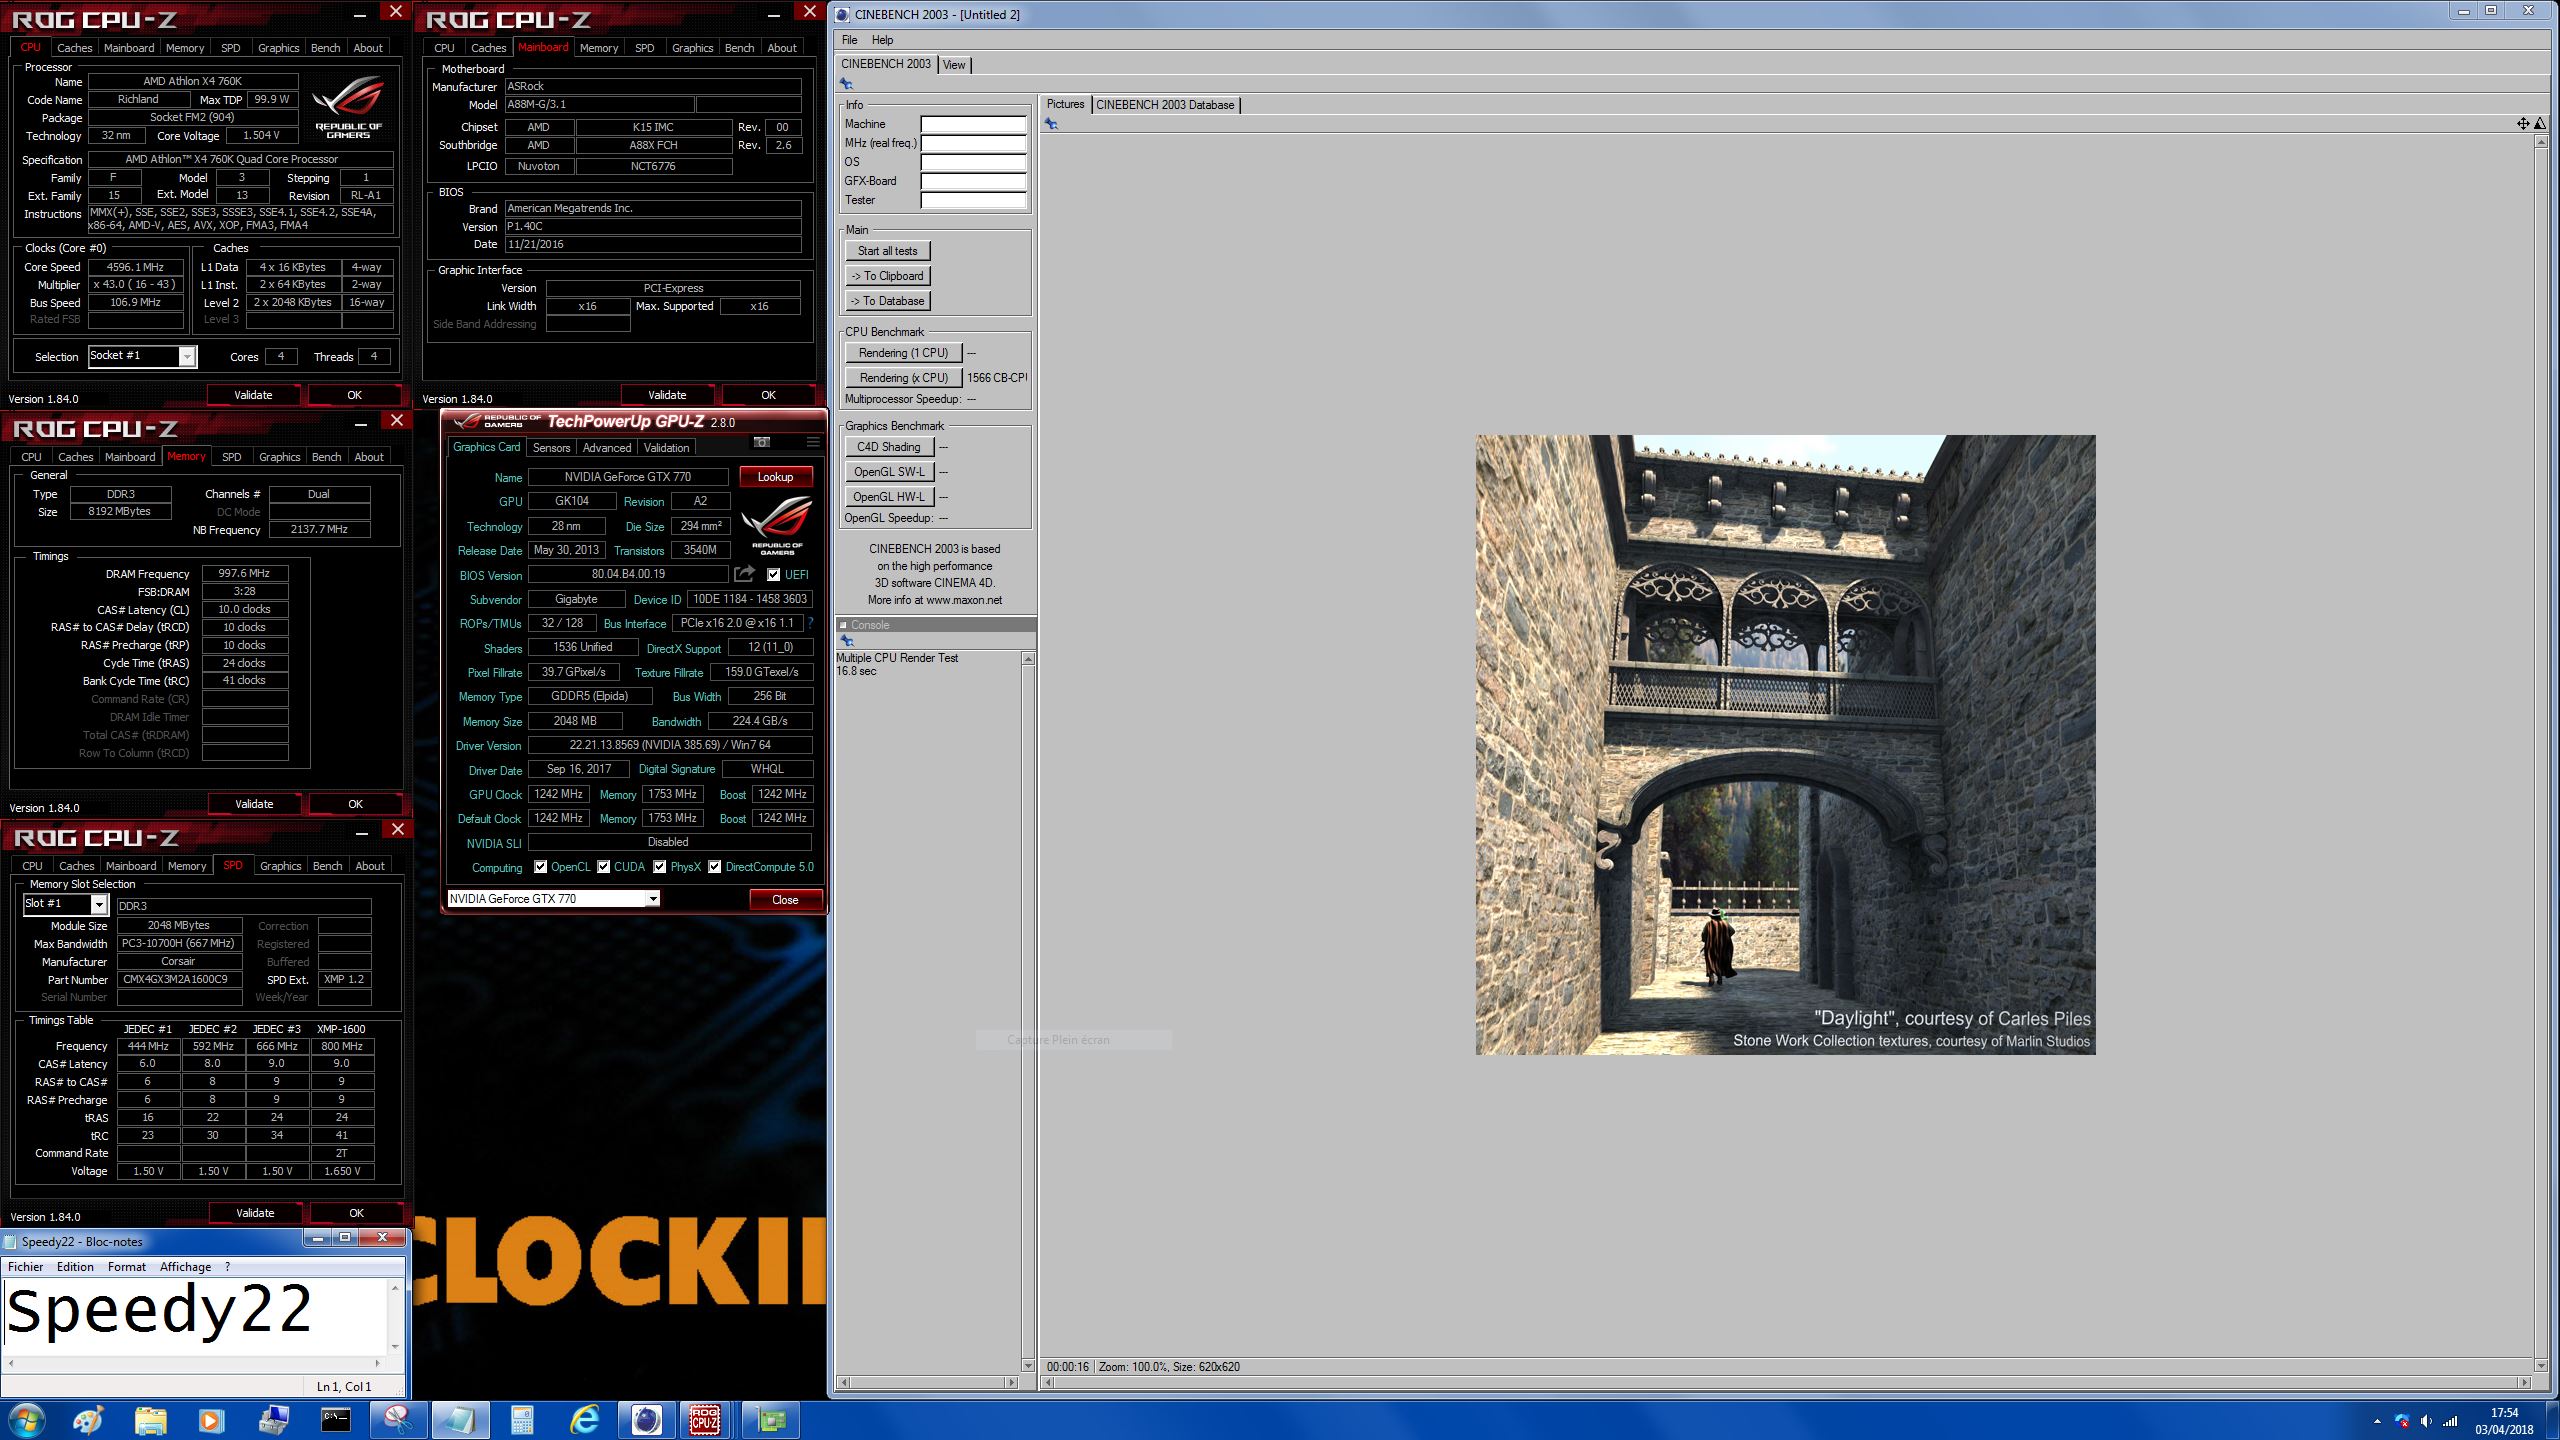This screenshot has width=2560, height=1440.
Task: Switch to the Advanced tab in GPU-Z
Action: click(607, 448)
